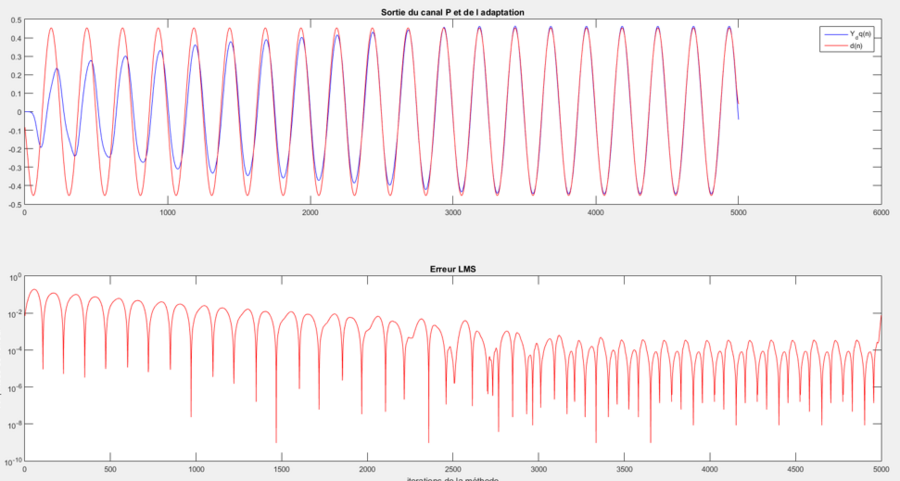Click the 3000 tick label on top plot
This screenshot has width=900, height=481.
453,213
